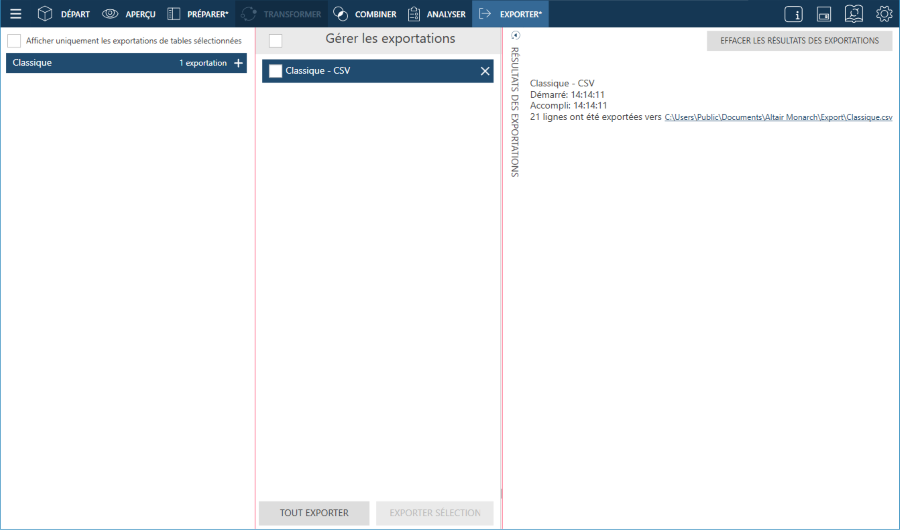This screenshot has height=531, width=900.
Task: Toggle the select-all exports checkbox
Action: coord(276,41)
